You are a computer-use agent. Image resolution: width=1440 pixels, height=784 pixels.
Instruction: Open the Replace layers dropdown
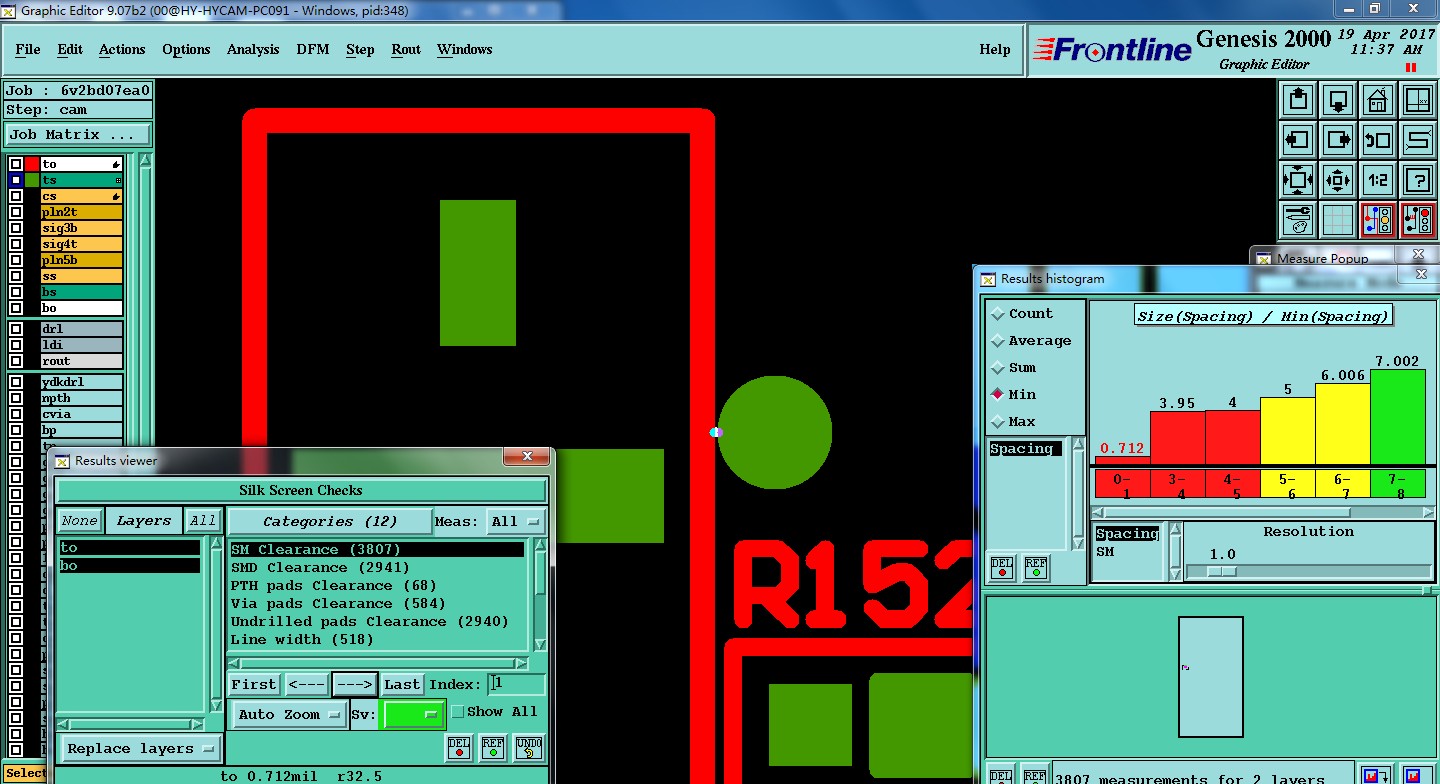(x=140, y=749)
